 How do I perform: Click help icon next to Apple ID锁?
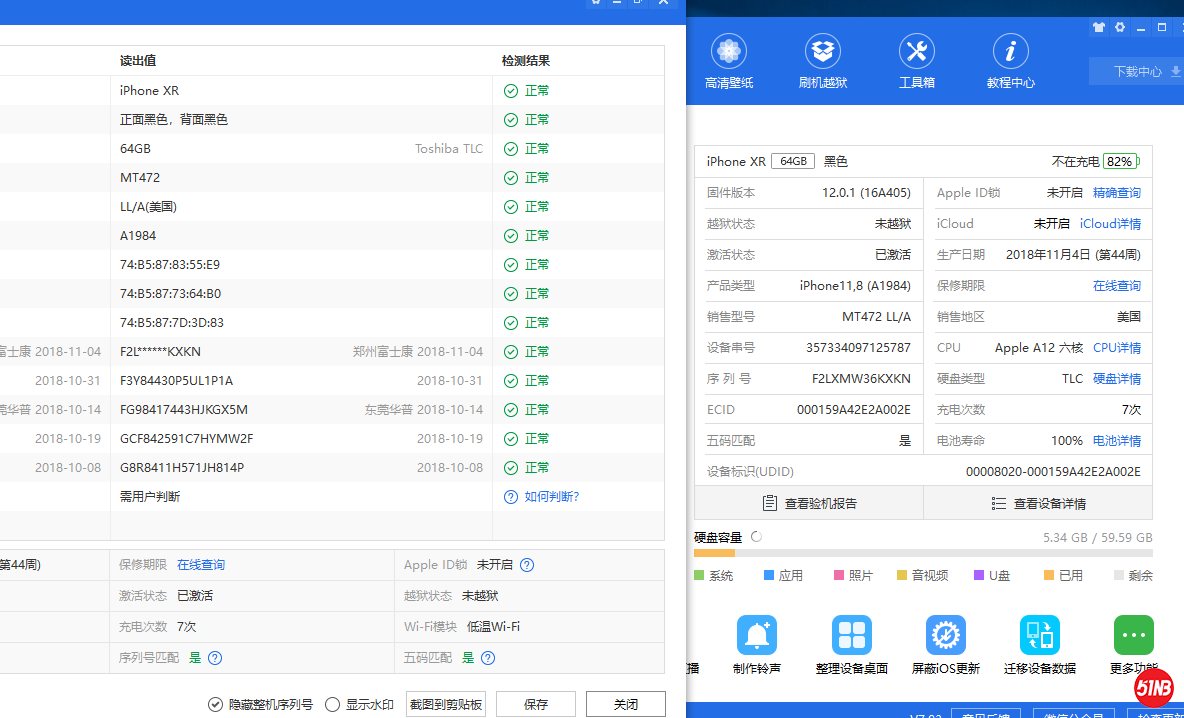[527, 565]
